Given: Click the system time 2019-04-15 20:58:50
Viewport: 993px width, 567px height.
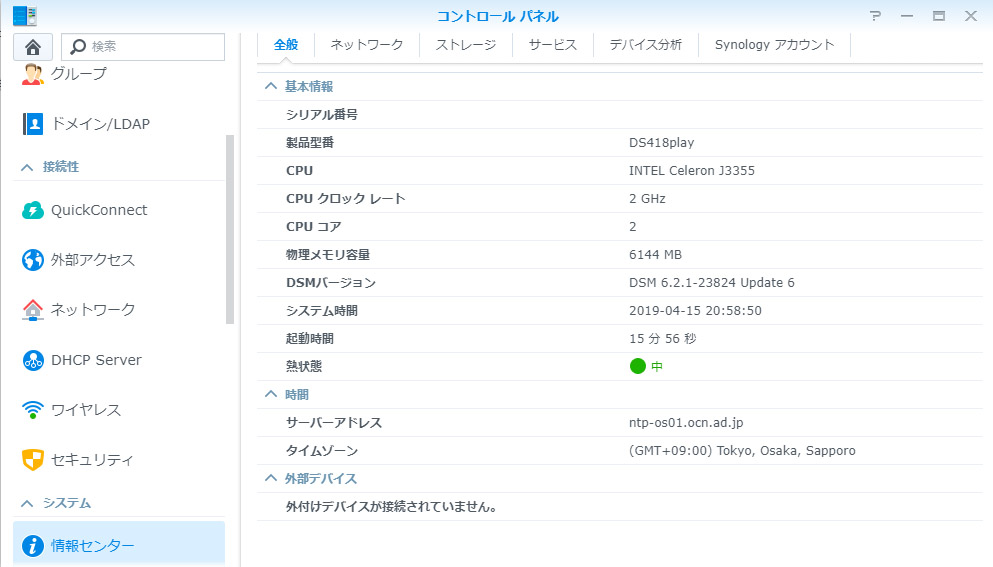Looking at the screenshot, I should click(x=695, y=310).
